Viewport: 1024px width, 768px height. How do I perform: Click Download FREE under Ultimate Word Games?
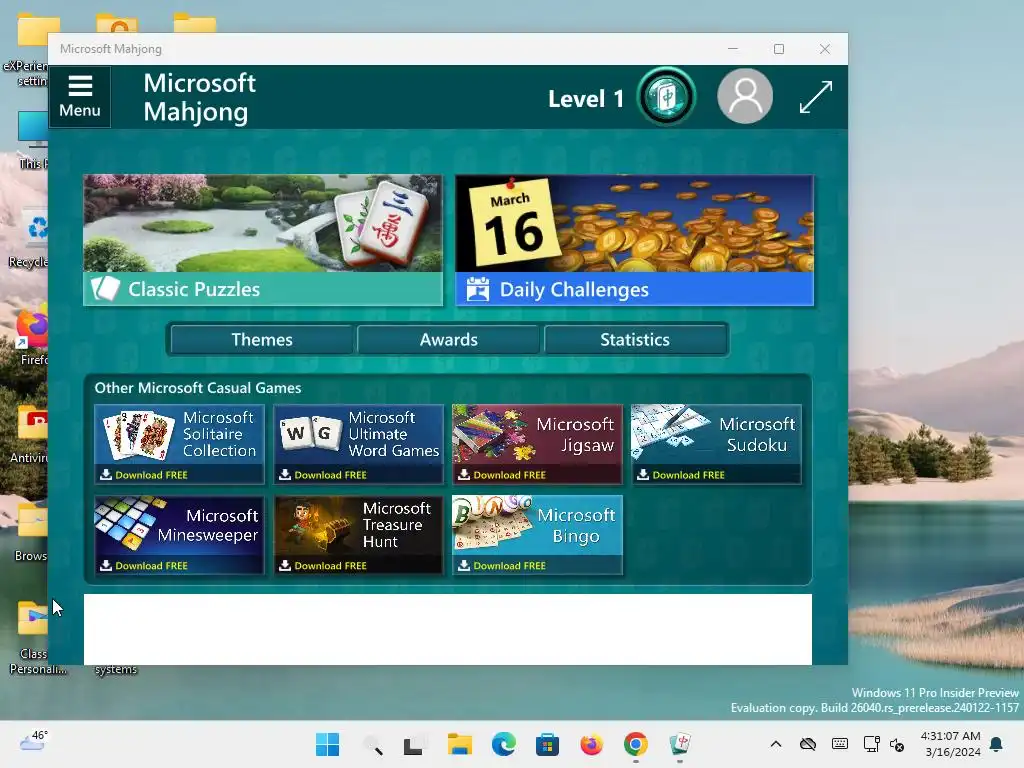tap(323, 475)
